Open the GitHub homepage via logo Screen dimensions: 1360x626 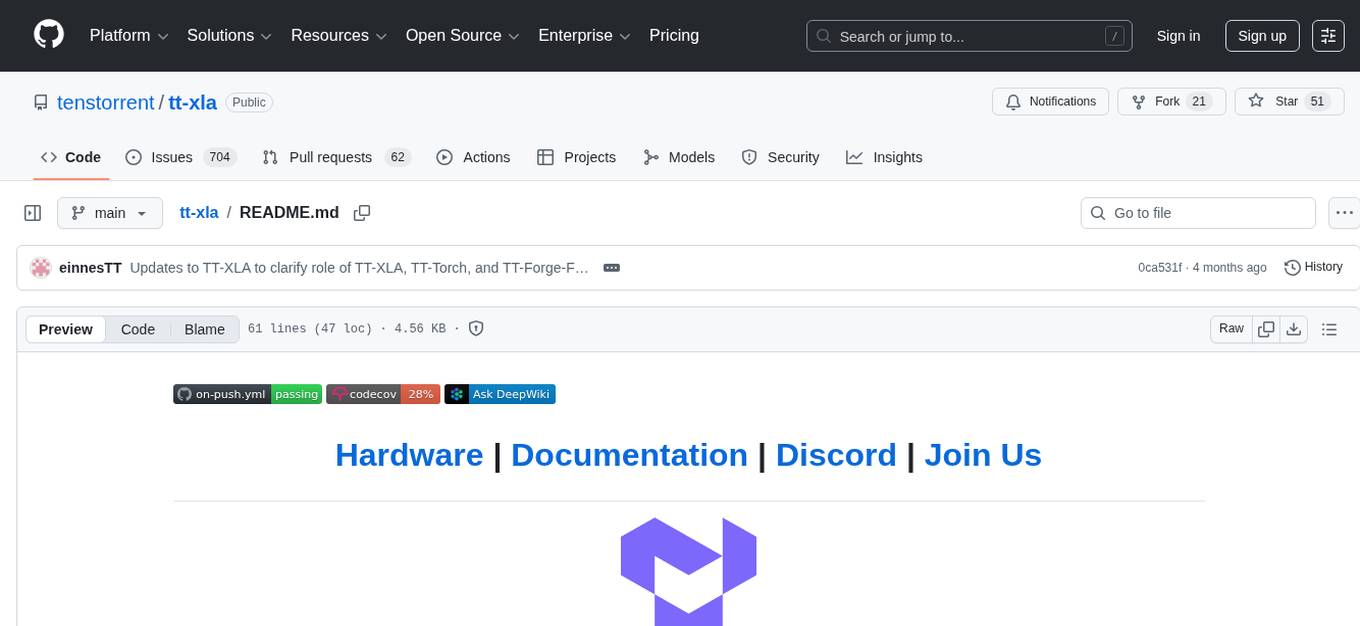click(x=48, y=35)
